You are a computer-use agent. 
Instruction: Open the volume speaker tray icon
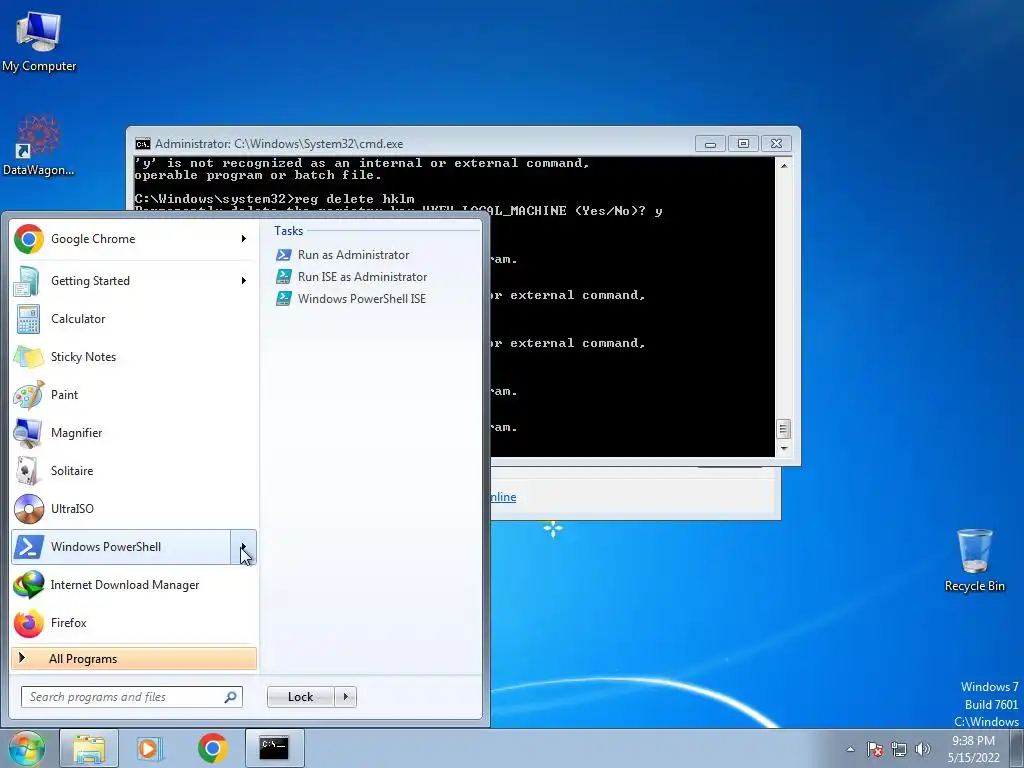(x=923, y=749)
